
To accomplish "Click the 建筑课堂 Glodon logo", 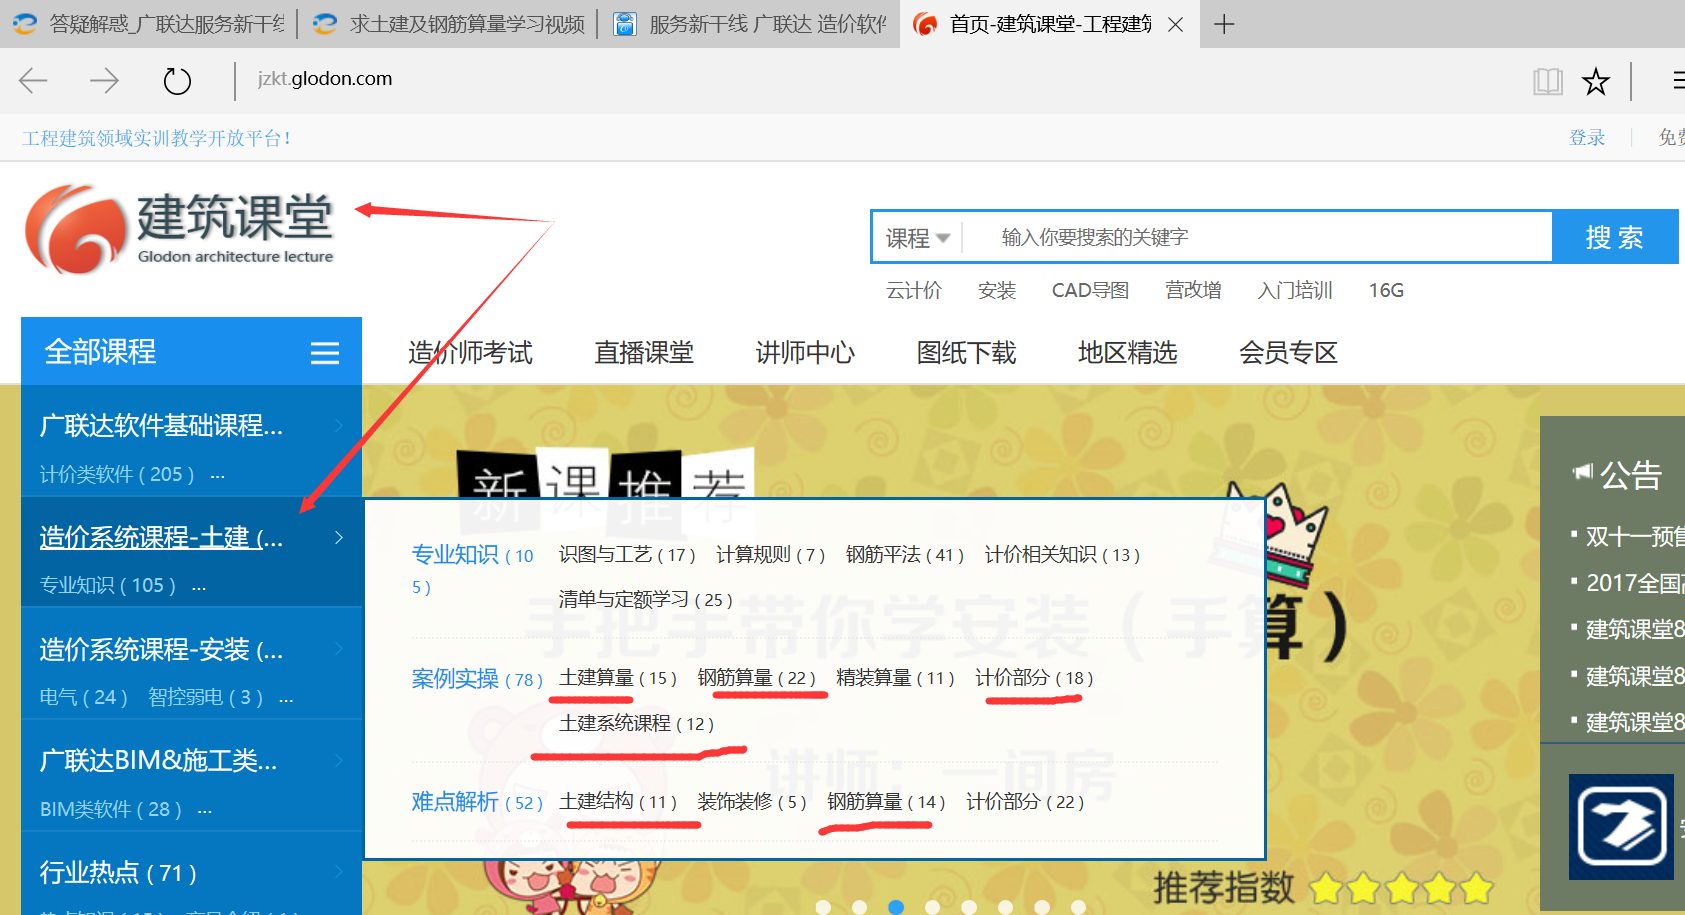I will [180, 228].
